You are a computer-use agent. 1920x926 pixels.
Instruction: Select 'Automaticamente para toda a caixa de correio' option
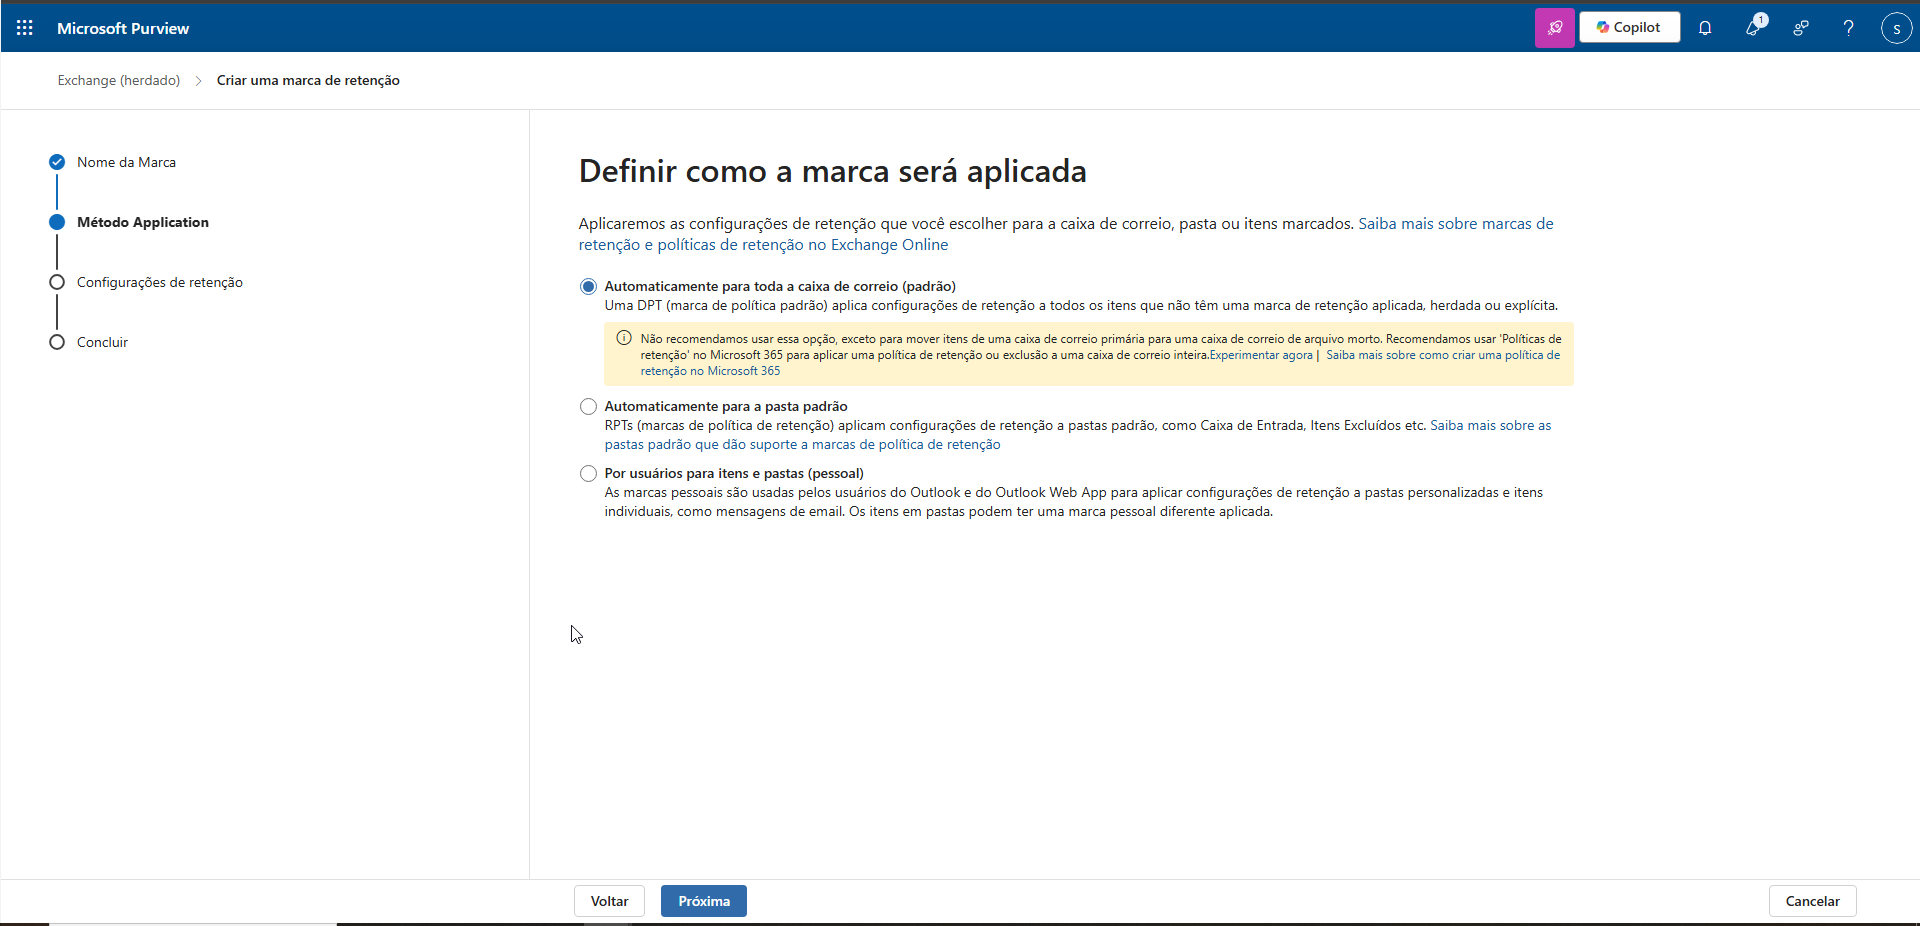point(588,287)
